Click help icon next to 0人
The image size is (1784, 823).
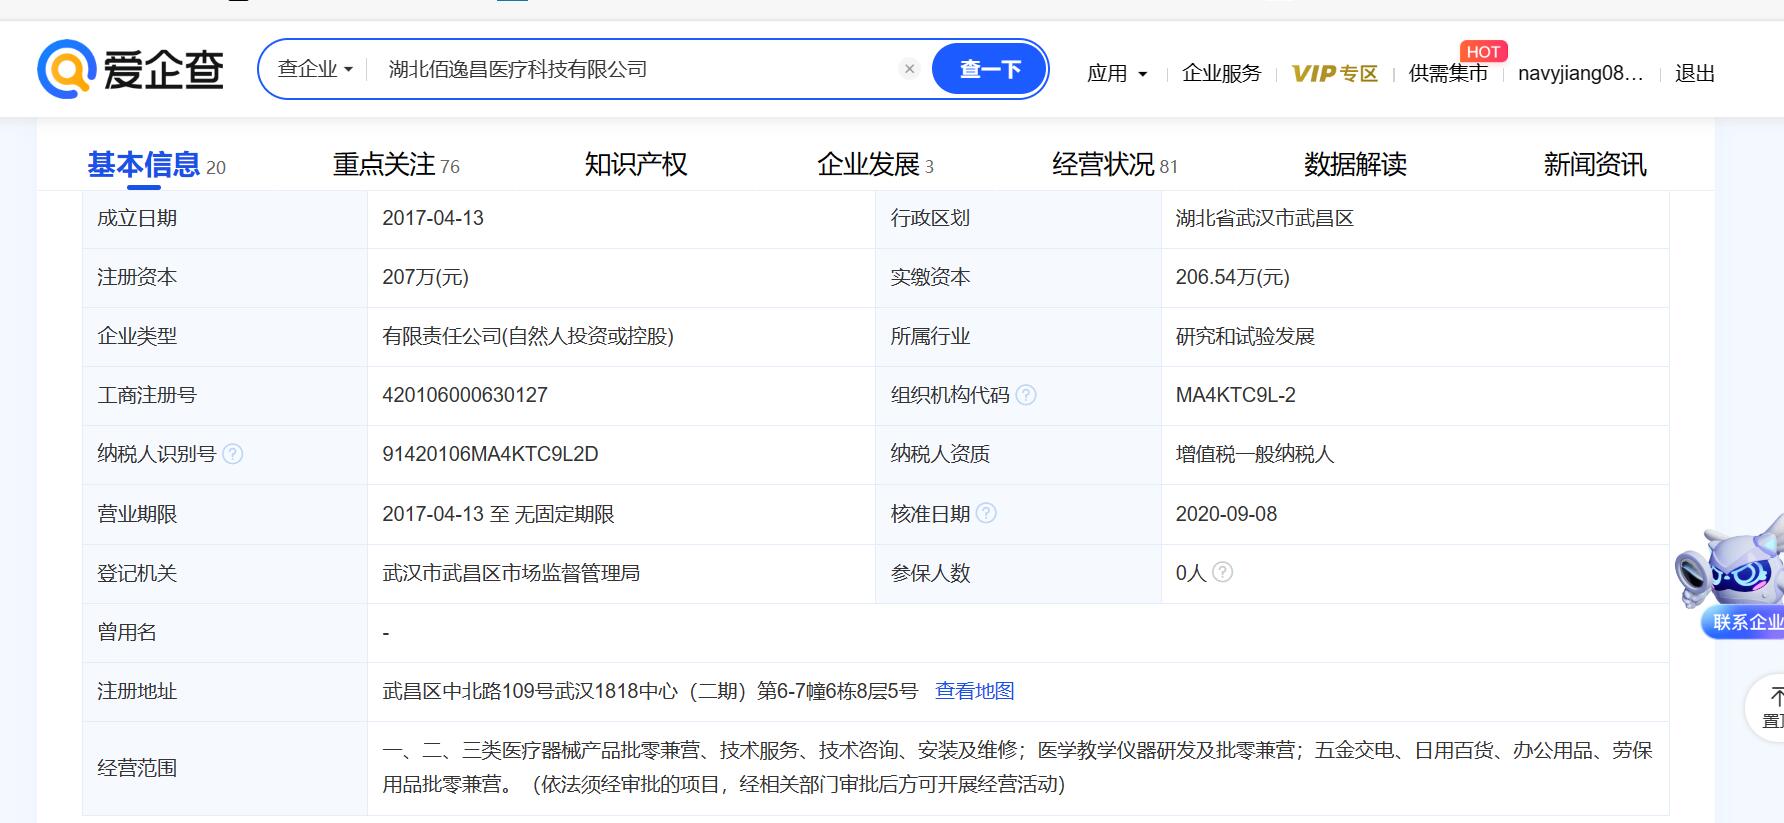point(1222,572)
